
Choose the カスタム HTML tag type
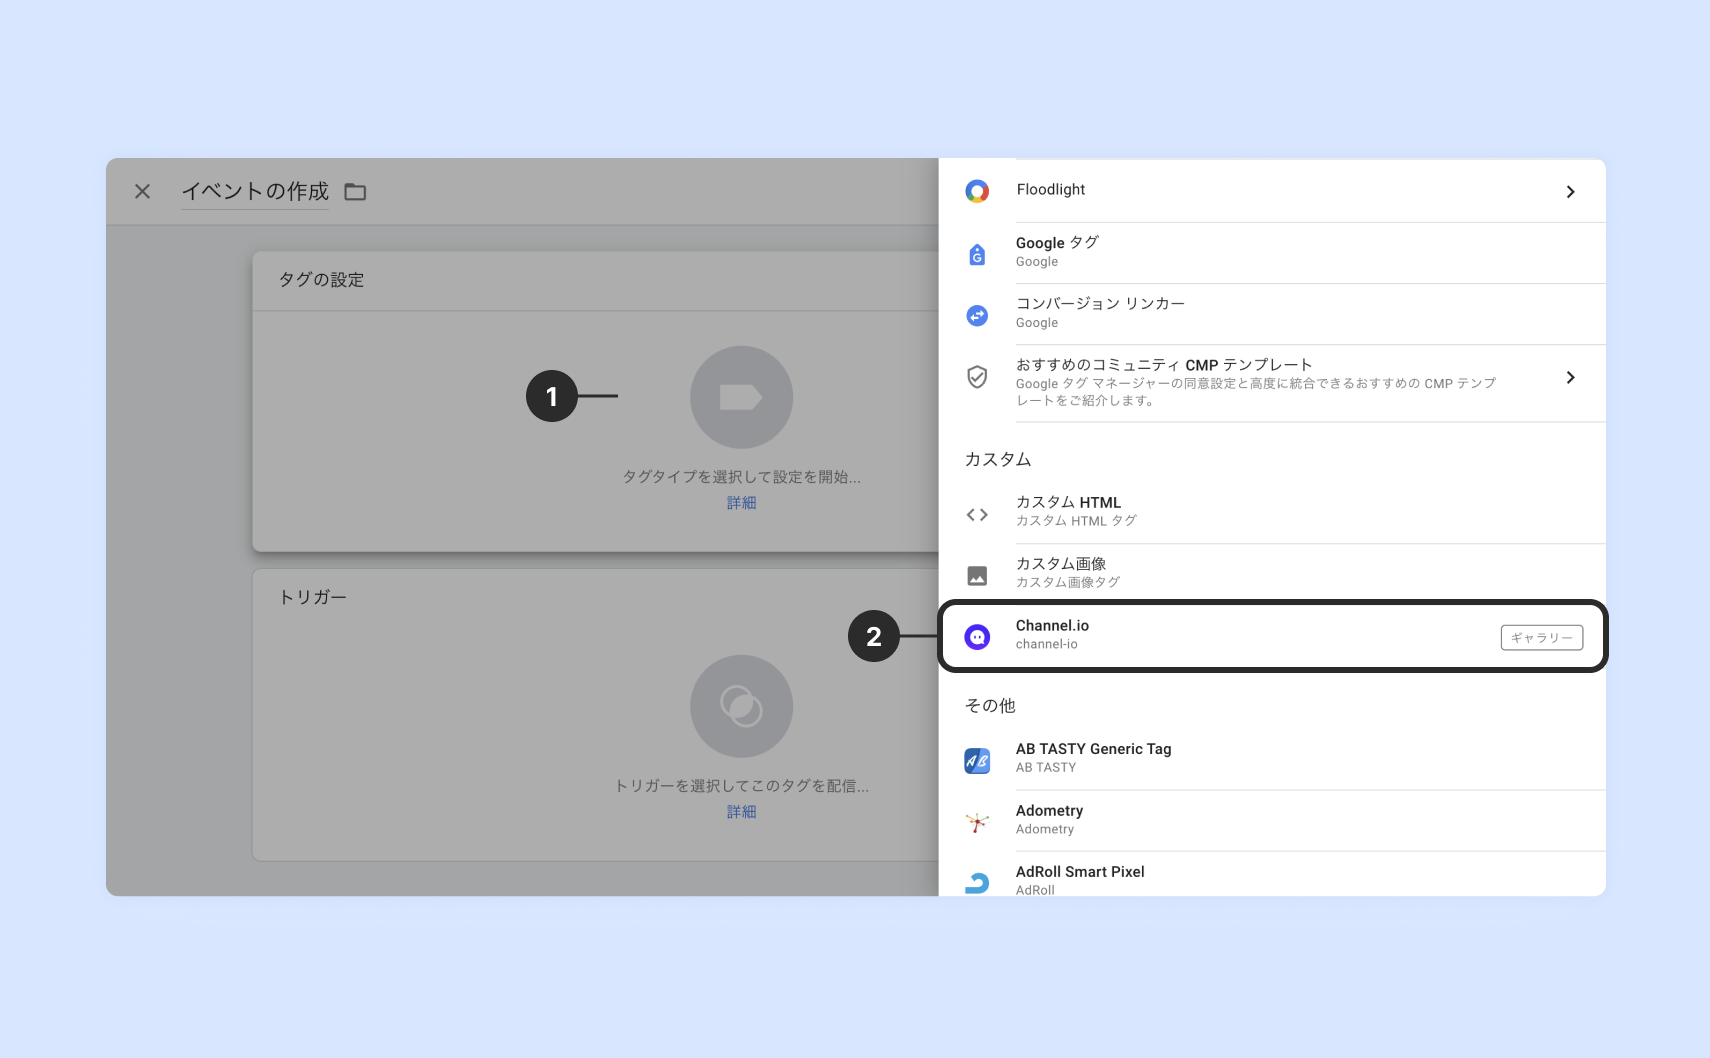pyautogui.click(x=1272, y=513)
